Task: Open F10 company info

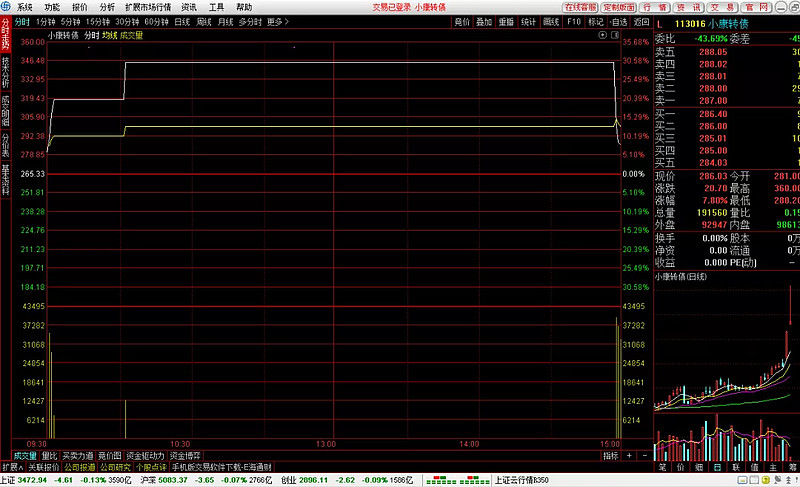Action: coord(573,22)
